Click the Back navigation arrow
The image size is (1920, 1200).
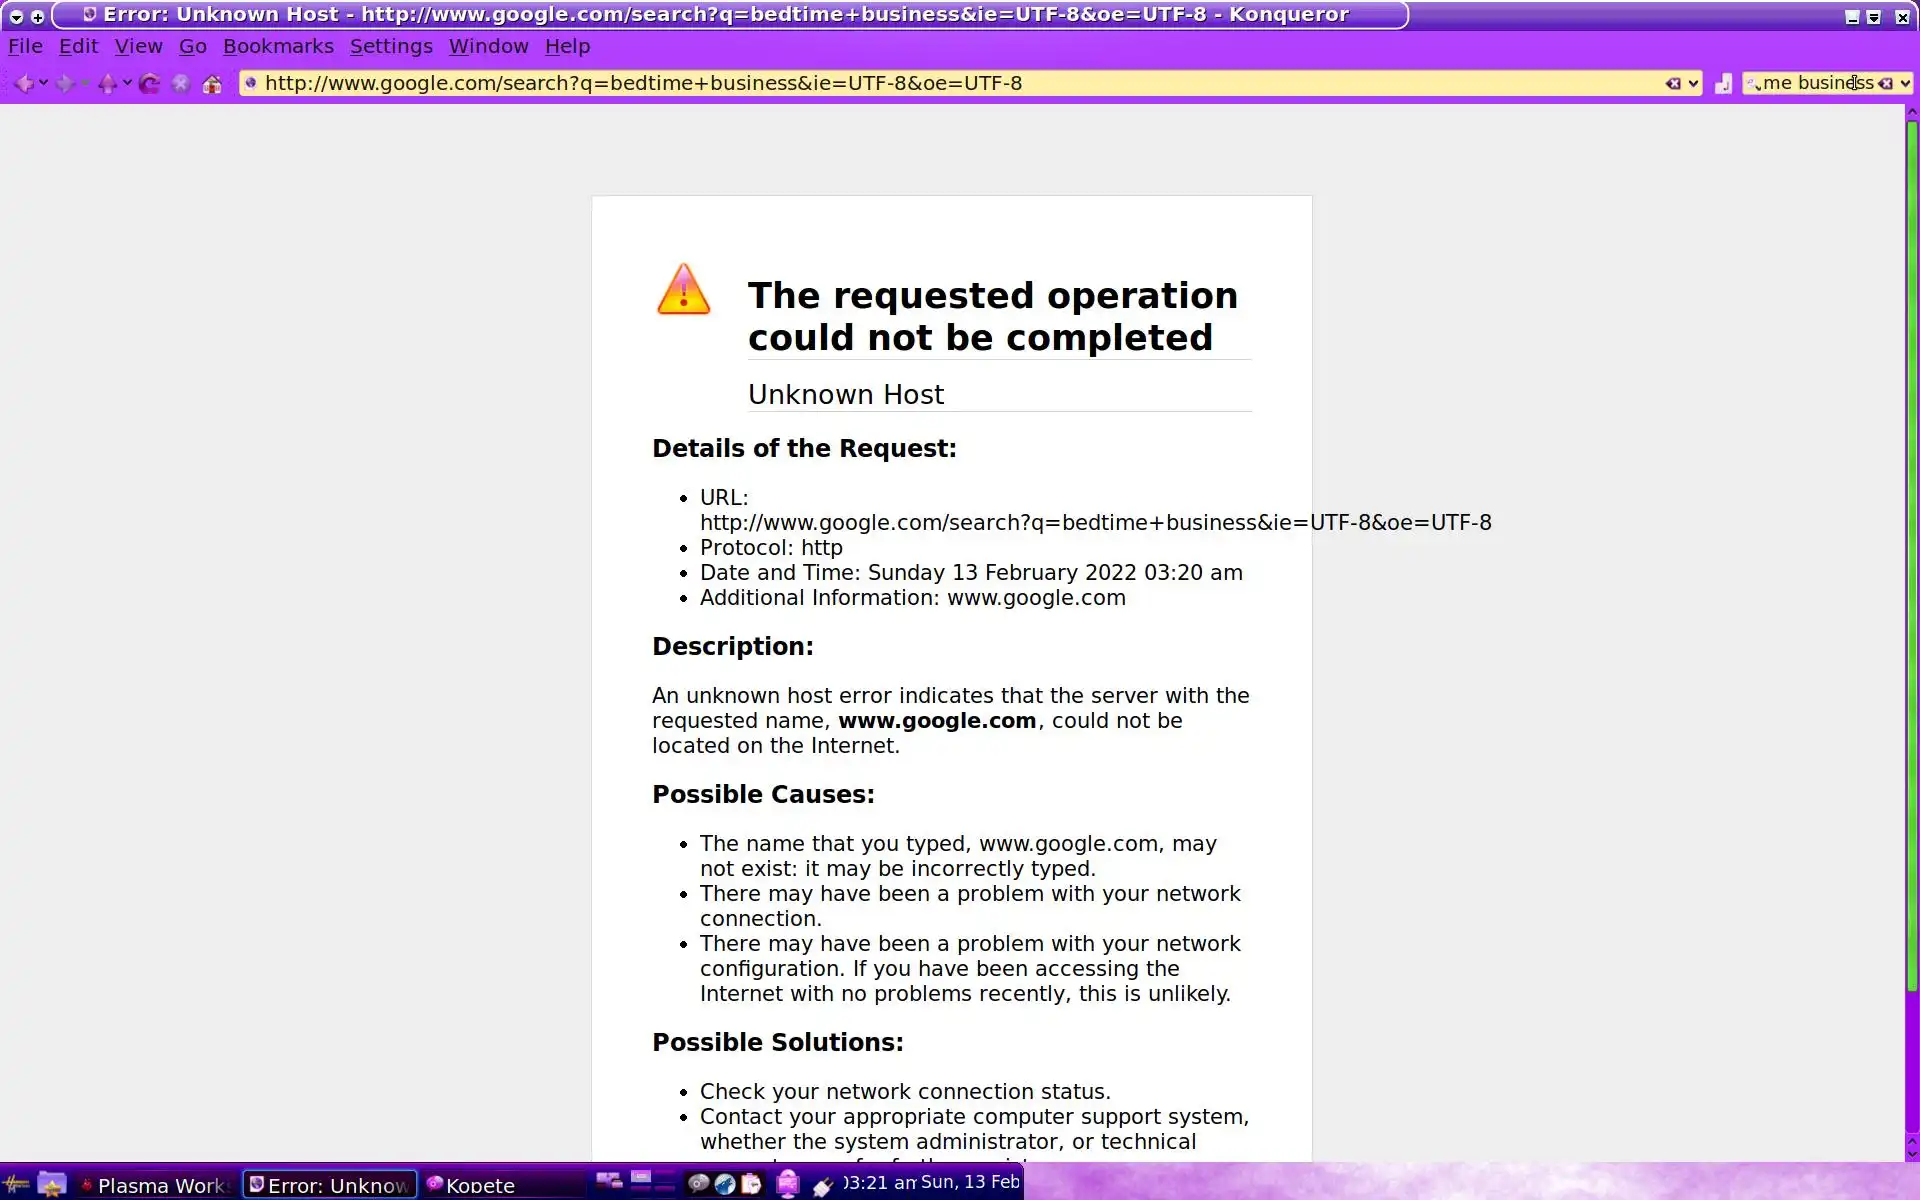[x=23, y=84]
